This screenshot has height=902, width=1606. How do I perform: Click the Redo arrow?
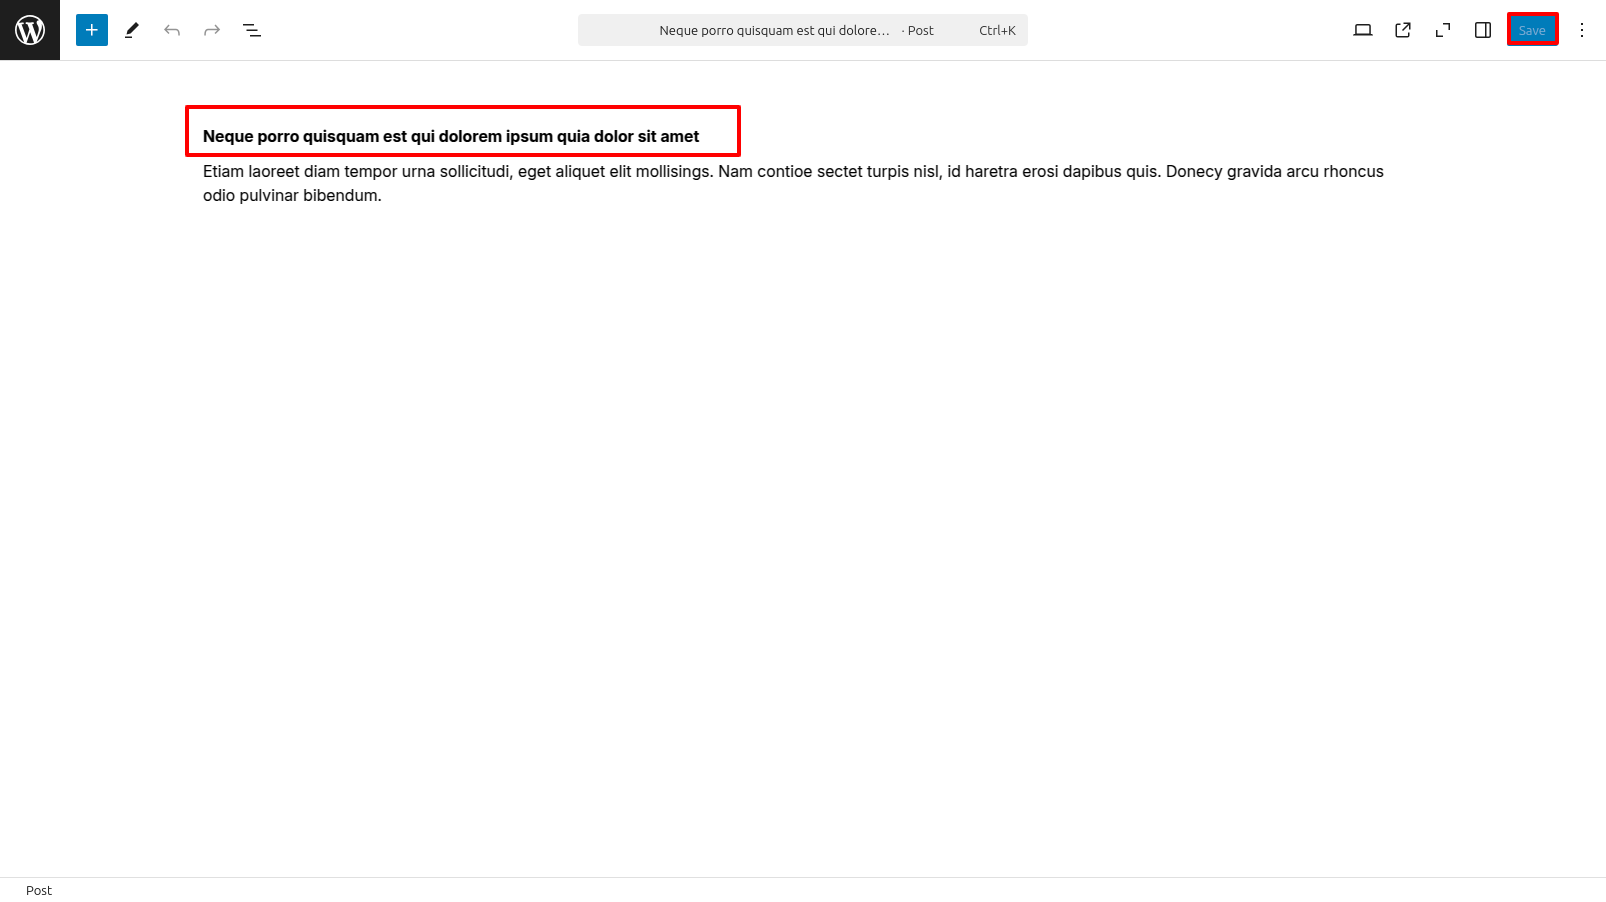click(212, 30)
